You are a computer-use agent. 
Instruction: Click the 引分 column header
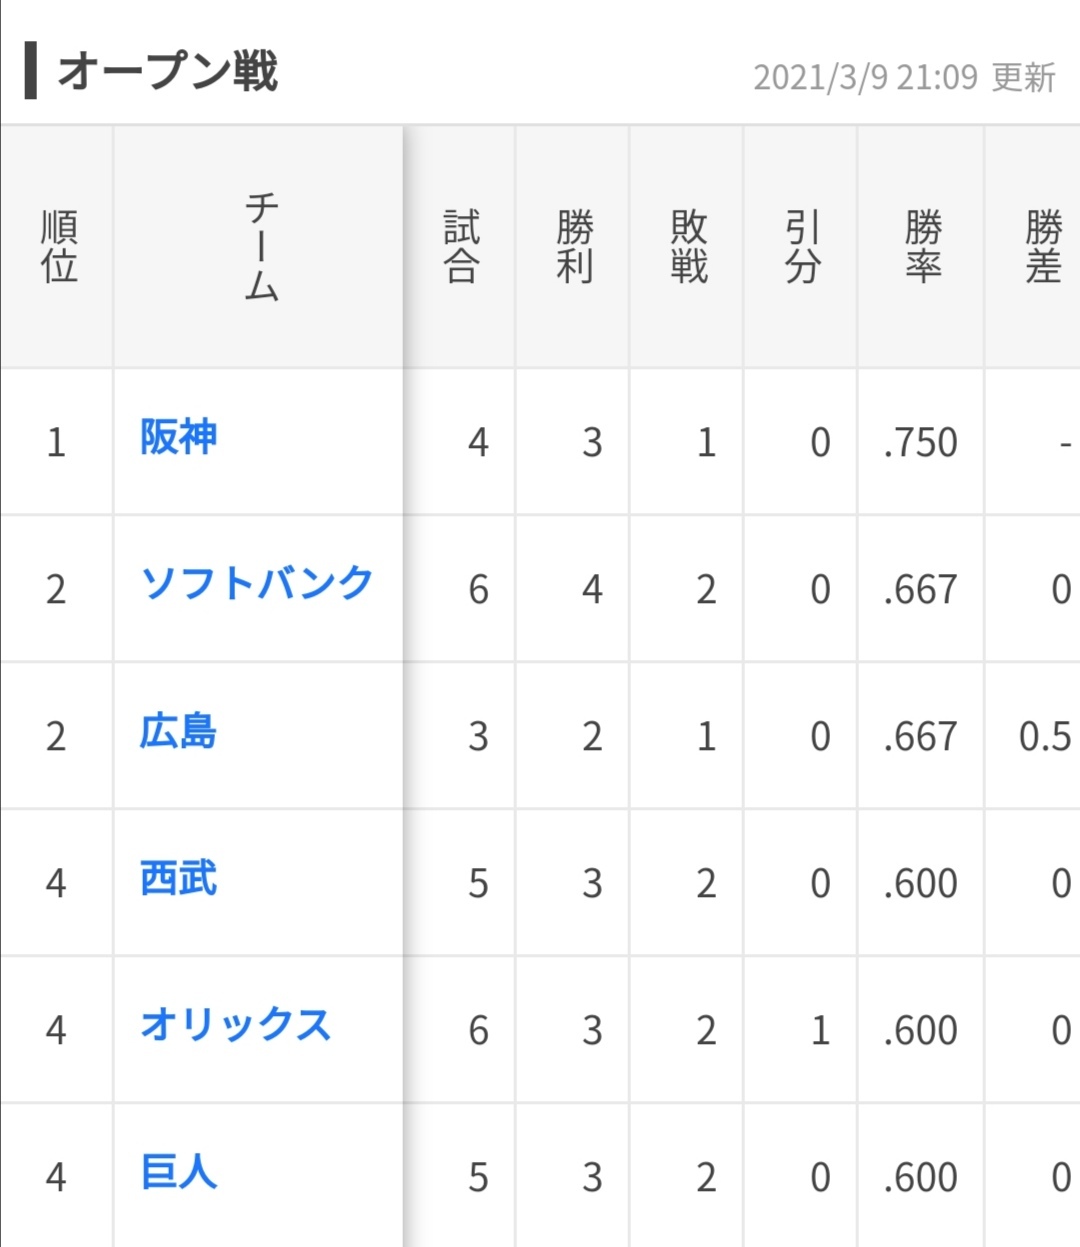click(802, 246)
